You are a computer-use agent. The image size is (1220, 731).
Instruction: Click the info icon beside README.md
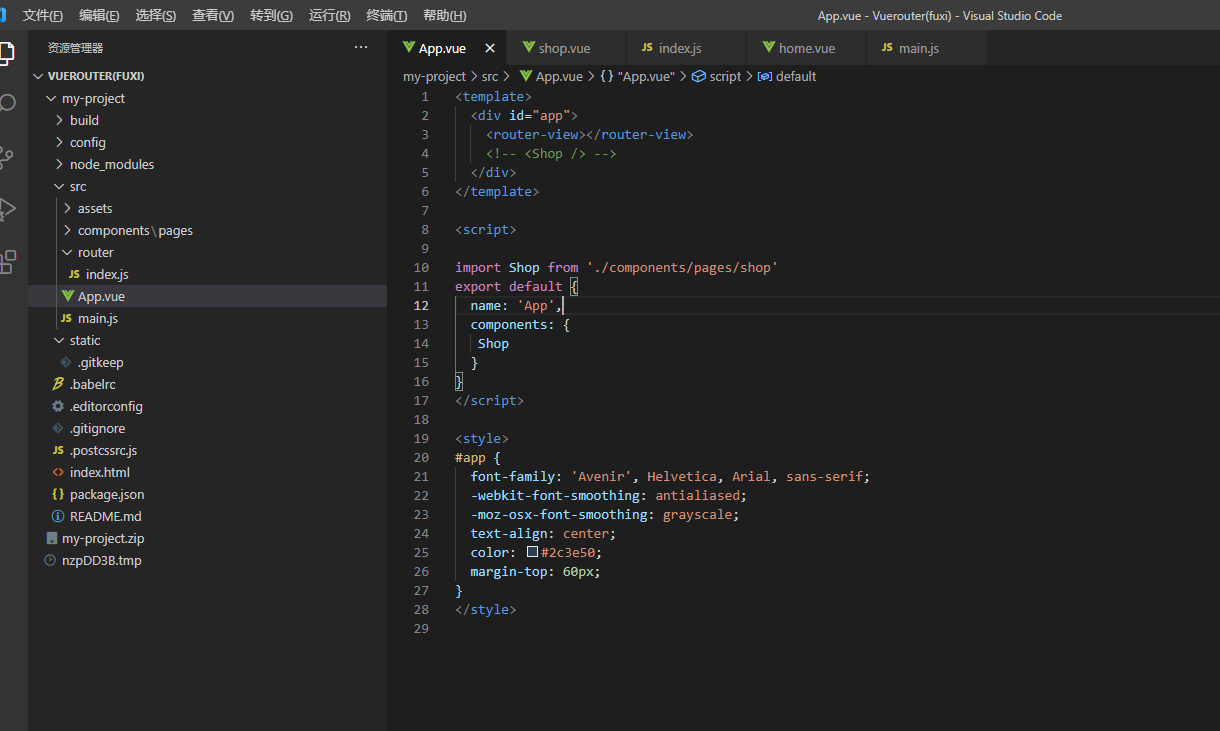58,516
